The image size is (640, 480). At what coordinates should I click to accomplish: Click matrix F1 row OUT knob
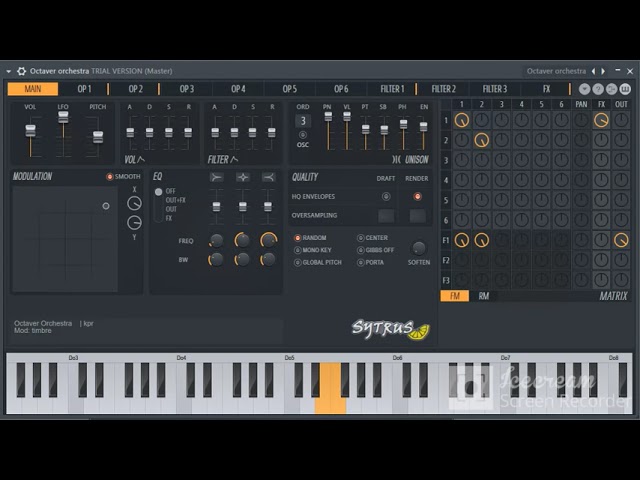pyautogui.click(x=621, y=240)
